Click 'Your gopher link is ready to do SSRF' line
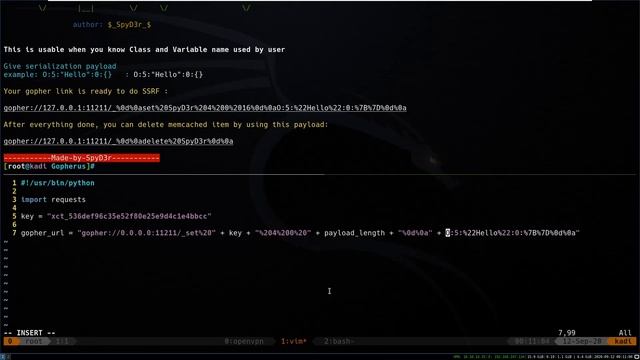The width and height of the screenshot is (640, 360). click(x=86, y=91)
